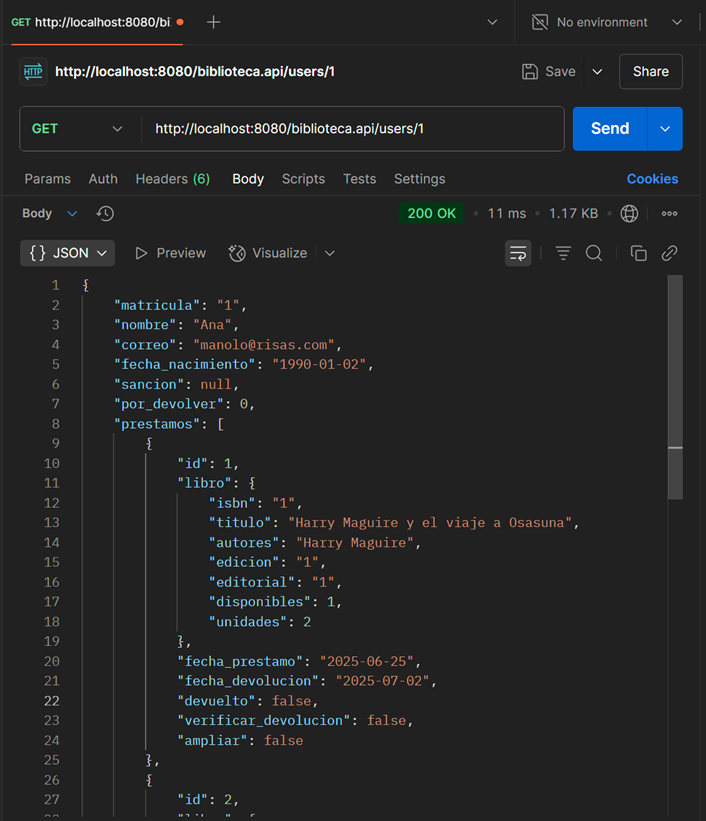This screenshot has height=821, width=706.
Task: Open the Cookies link
Action: (x=653, y=179)
